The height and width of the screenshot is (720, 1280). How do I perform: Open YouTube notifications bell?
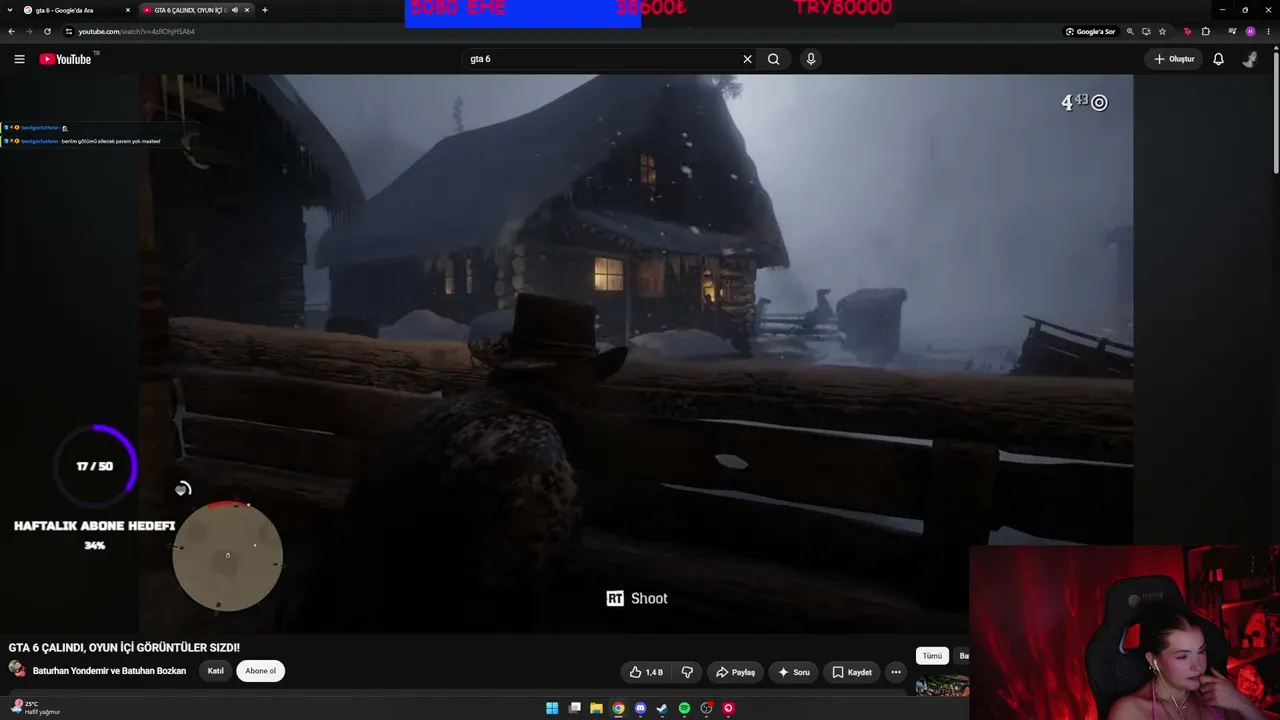[1218, 59]
